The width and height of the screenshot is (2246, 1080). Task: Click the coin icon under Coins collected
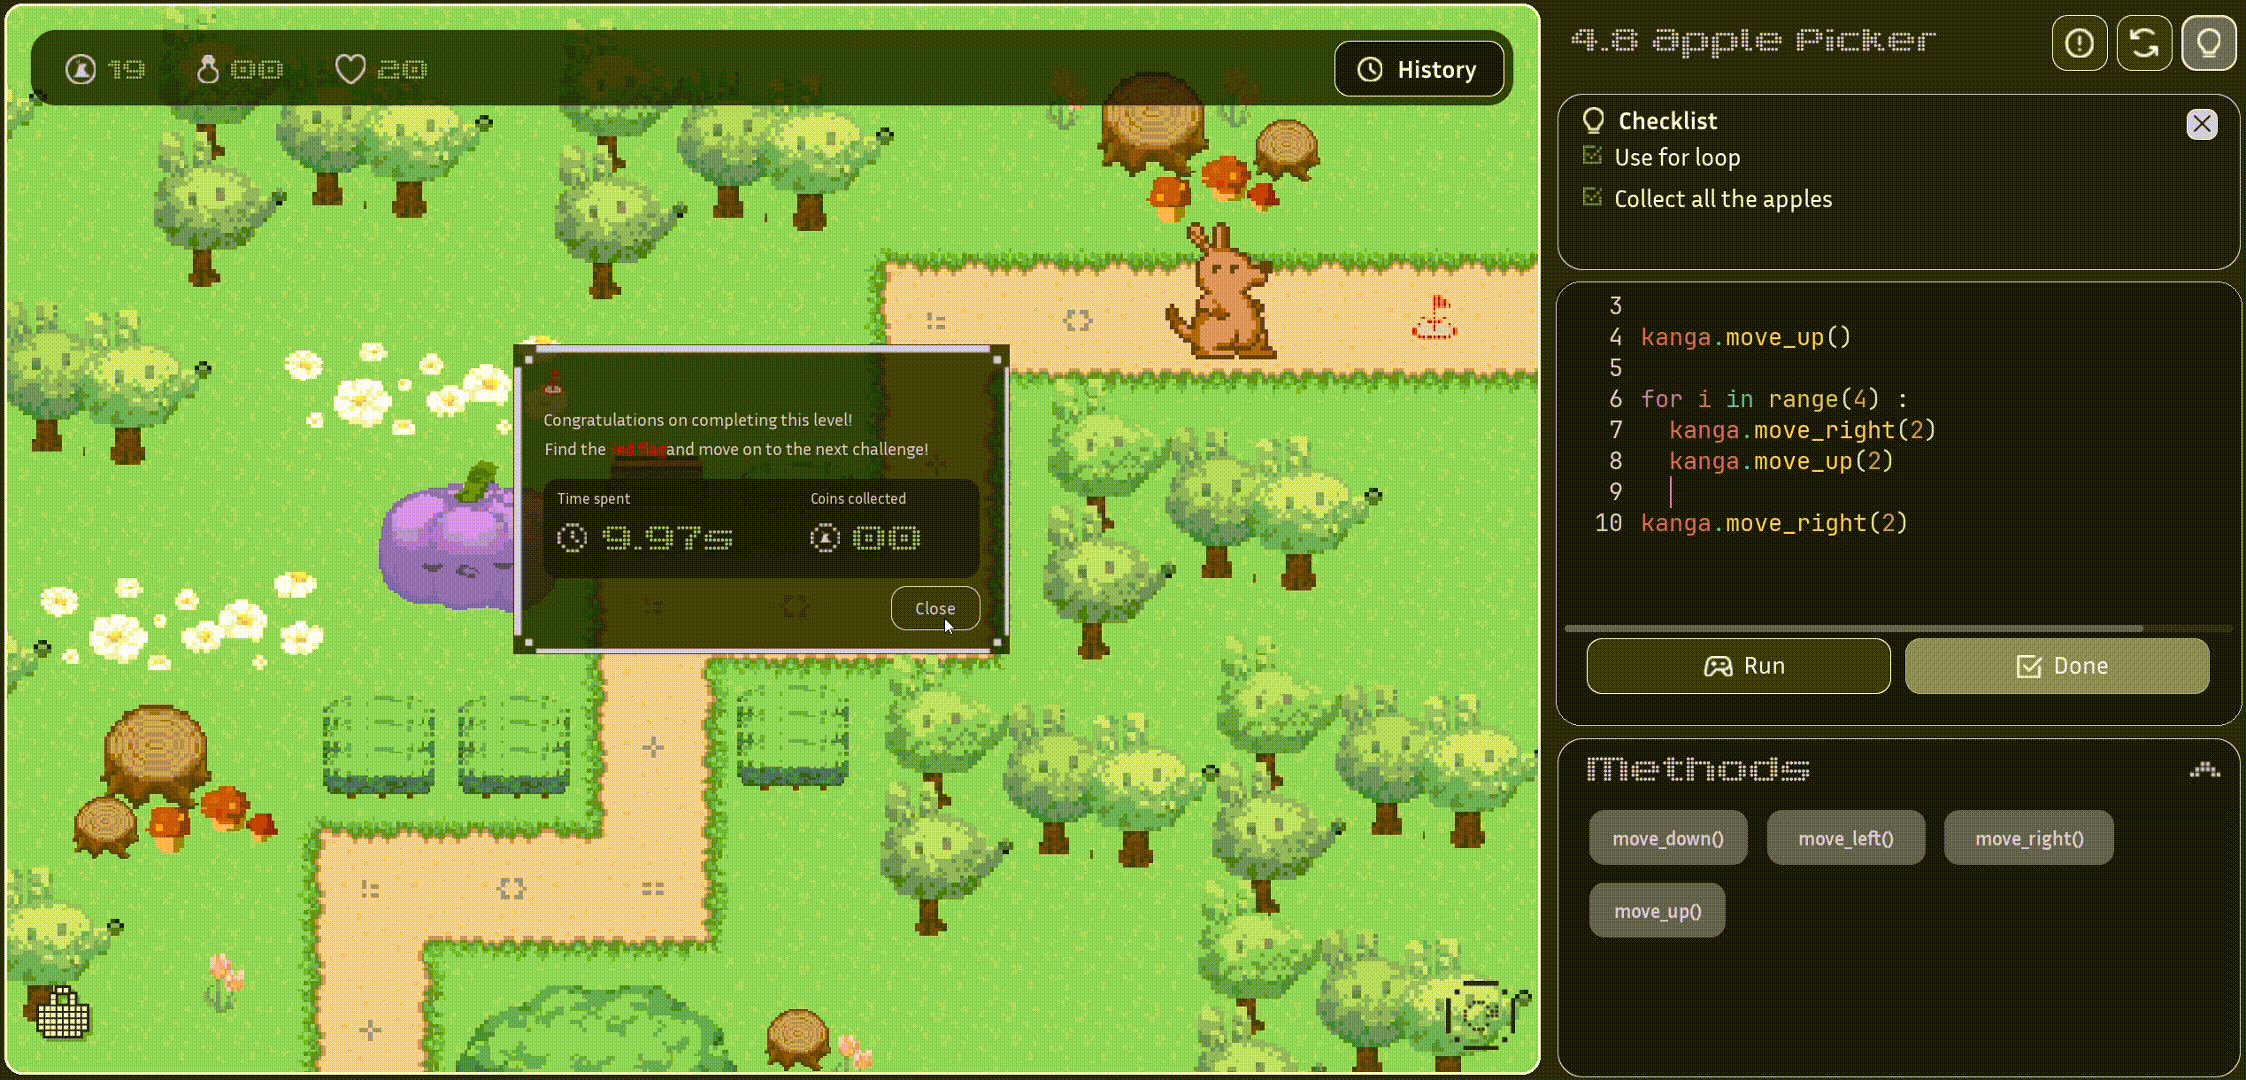tap(825, 538)
